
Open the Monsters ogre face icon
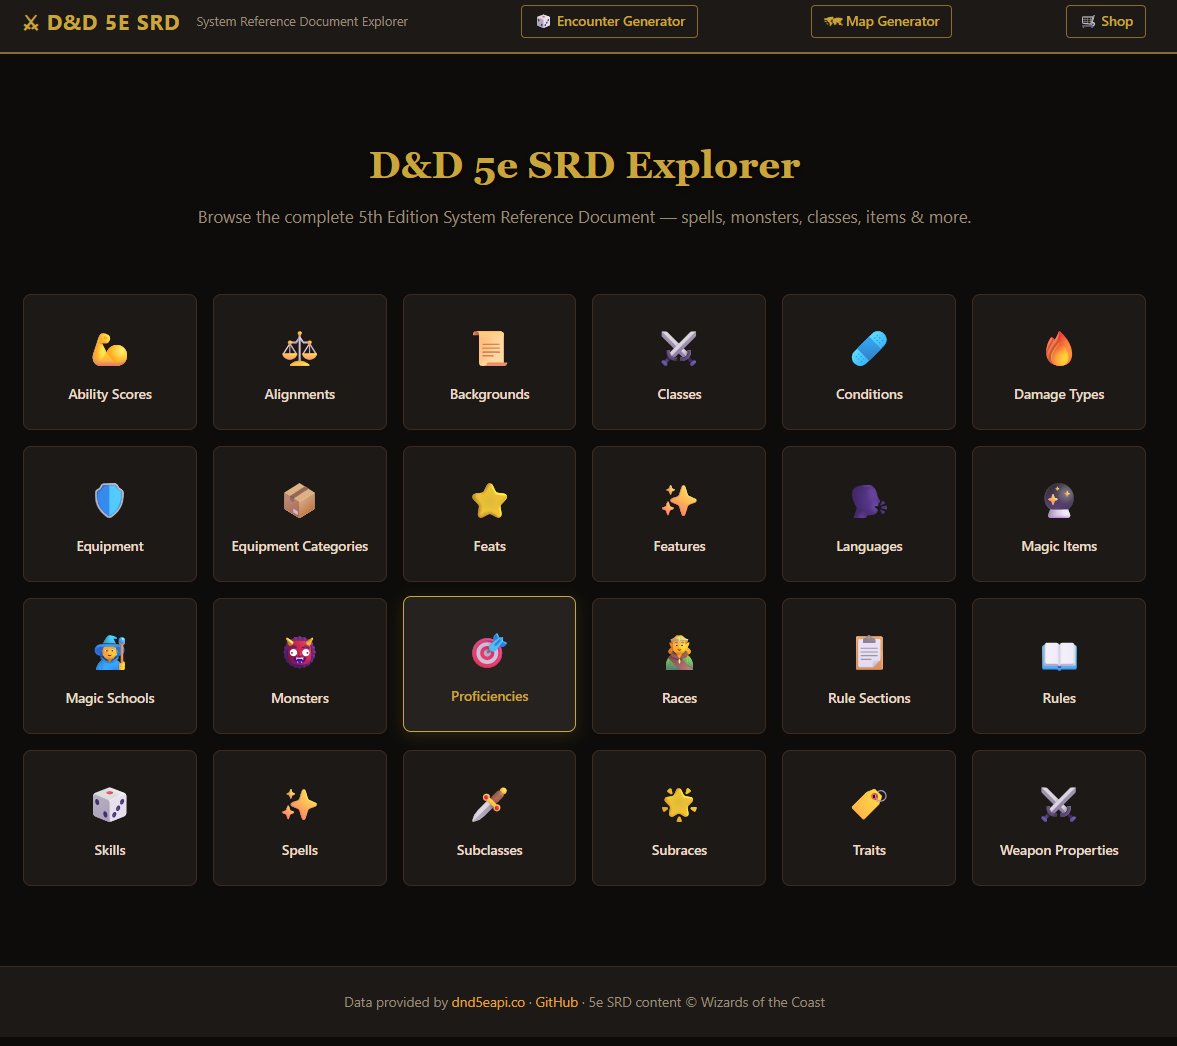tap(300, 653)
